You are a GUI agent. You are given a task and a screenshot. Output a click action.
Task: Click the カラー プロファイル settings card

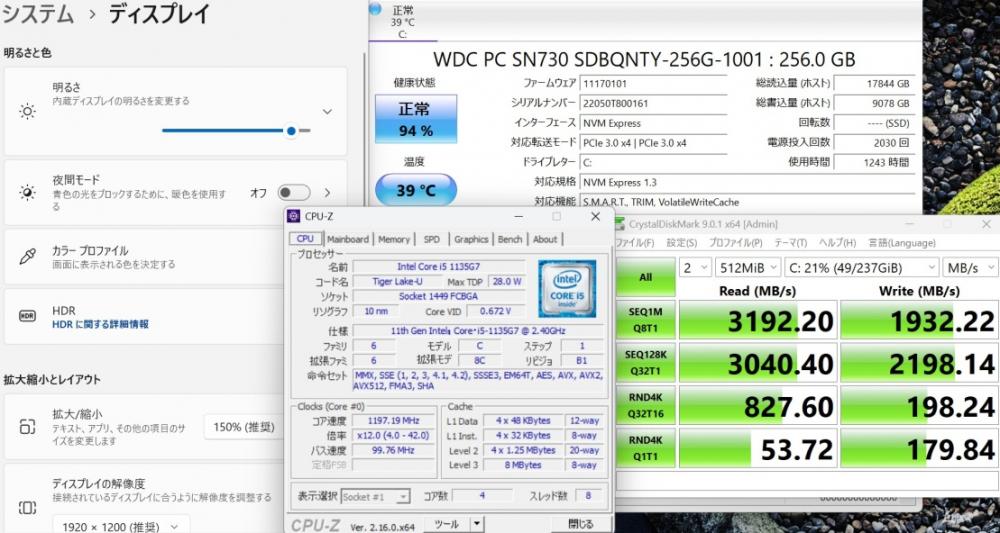(x=175, y=256)
